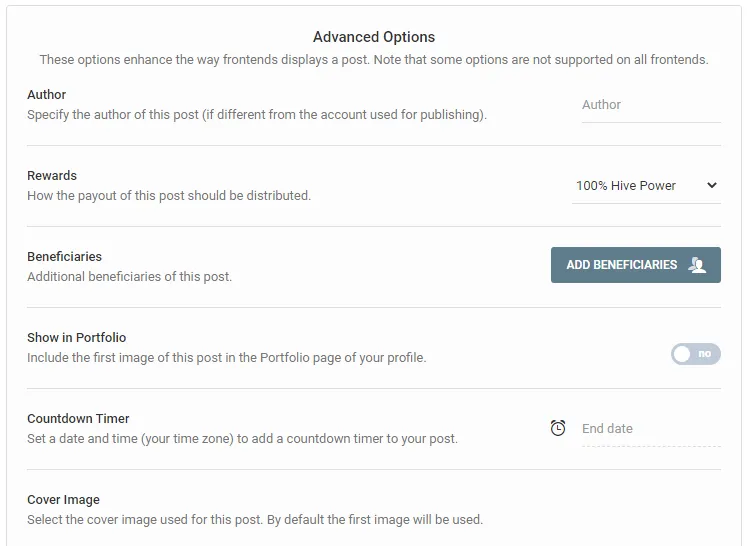Click the frontends options note text
Viewport: 747px width, 546px height.
tap(374, 60)
